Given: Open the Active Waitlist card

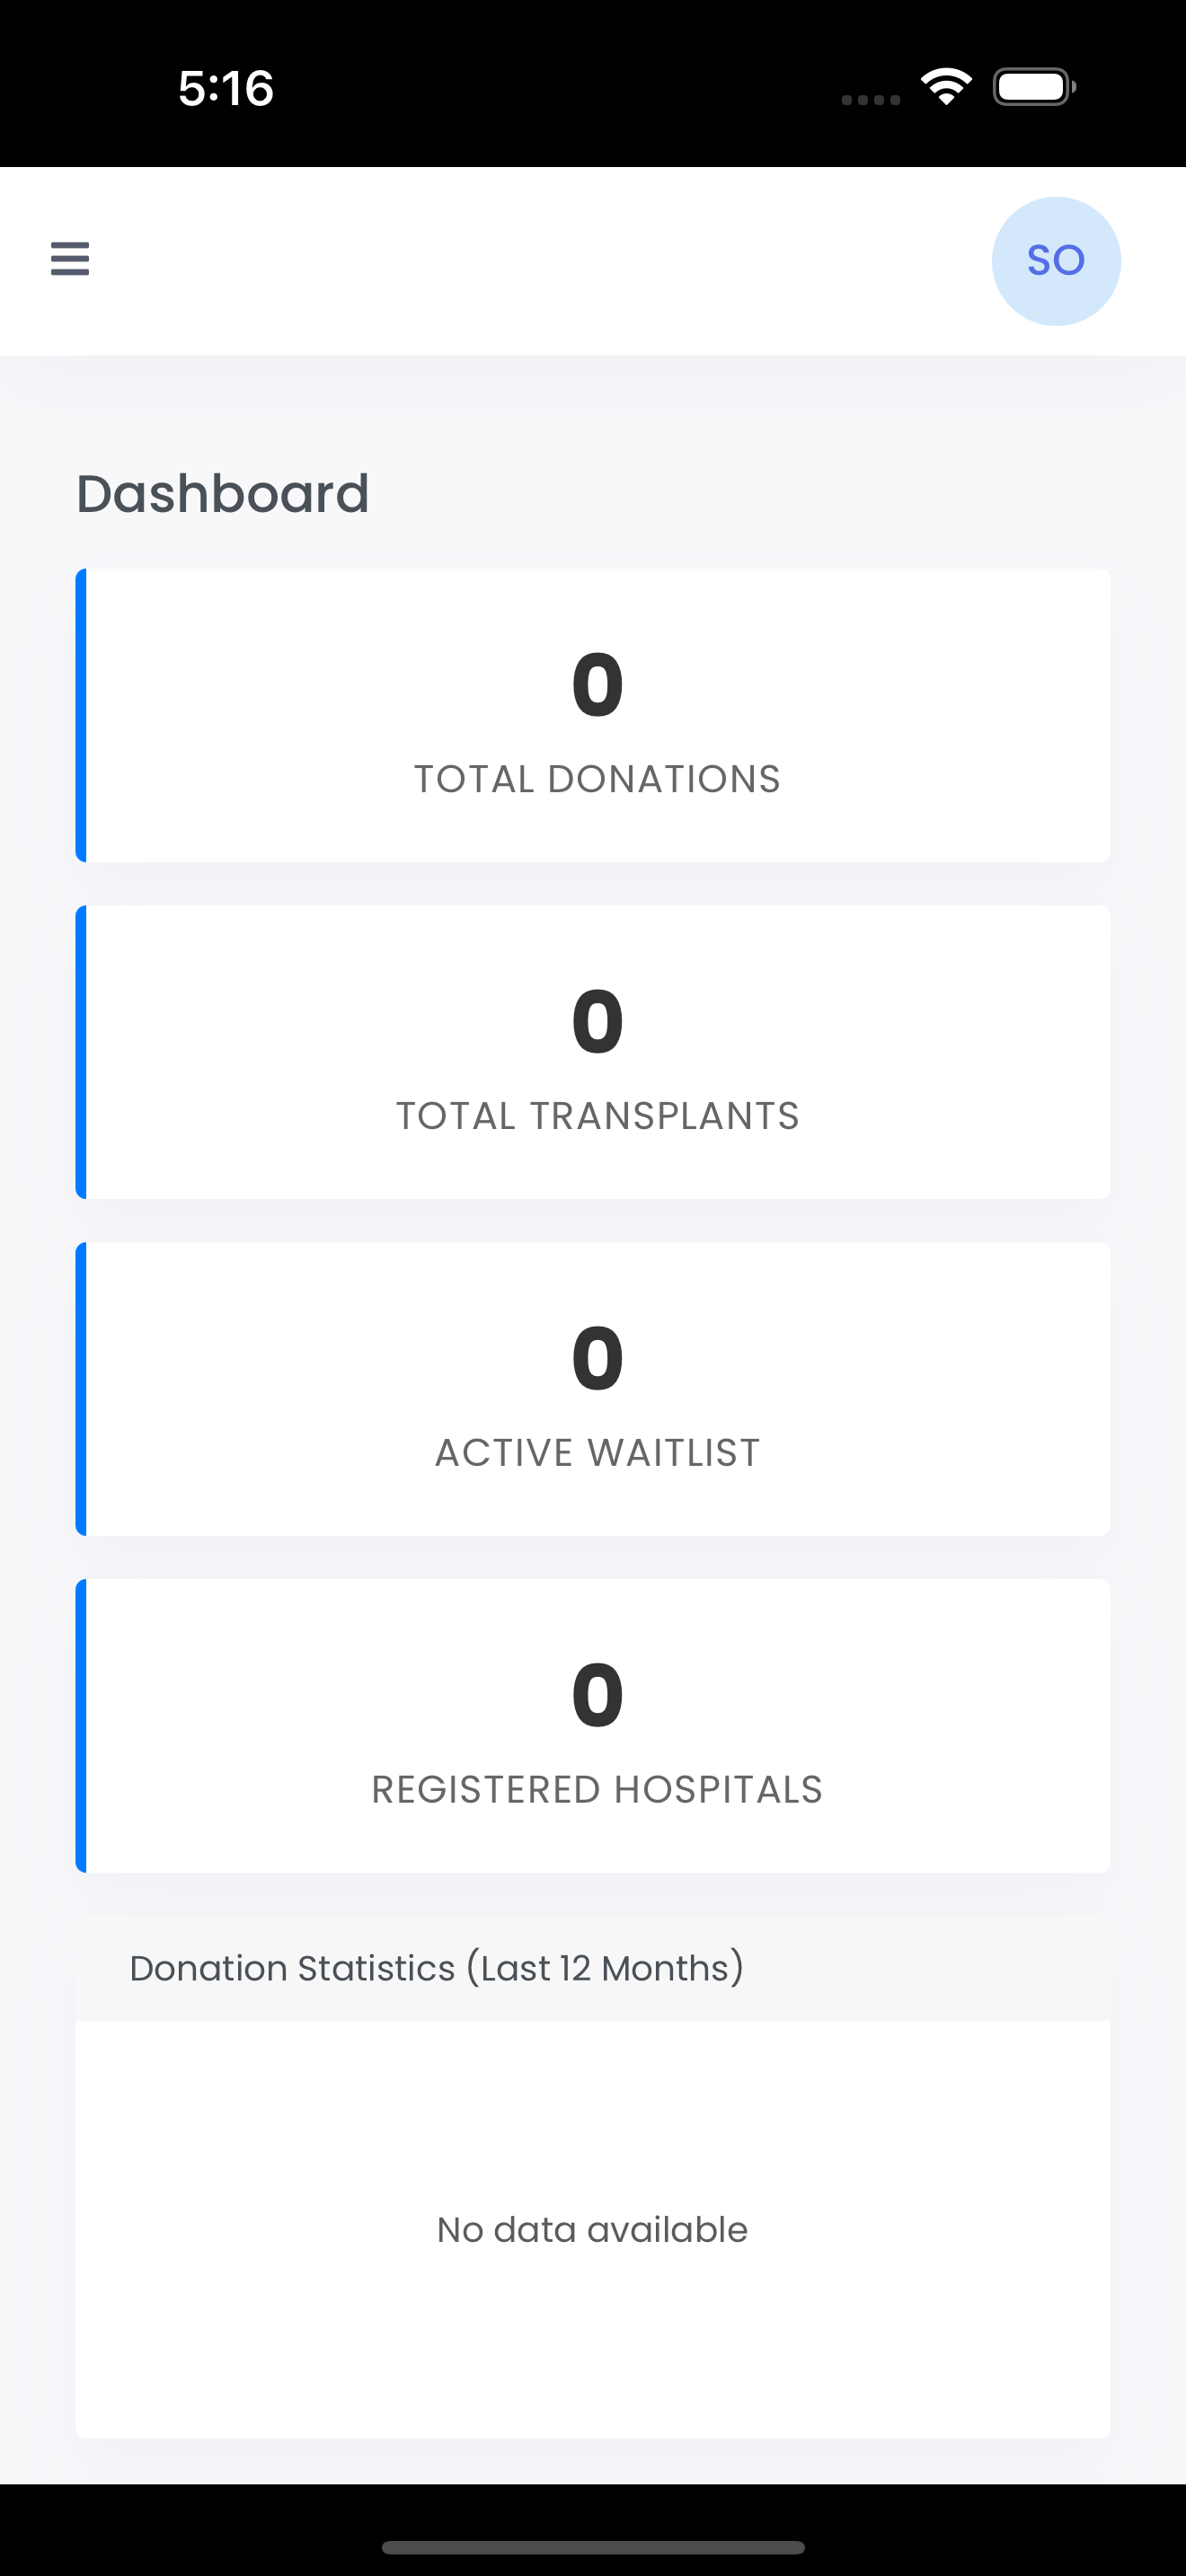Looking at the screenshot, I should [x=593, y=1389].
